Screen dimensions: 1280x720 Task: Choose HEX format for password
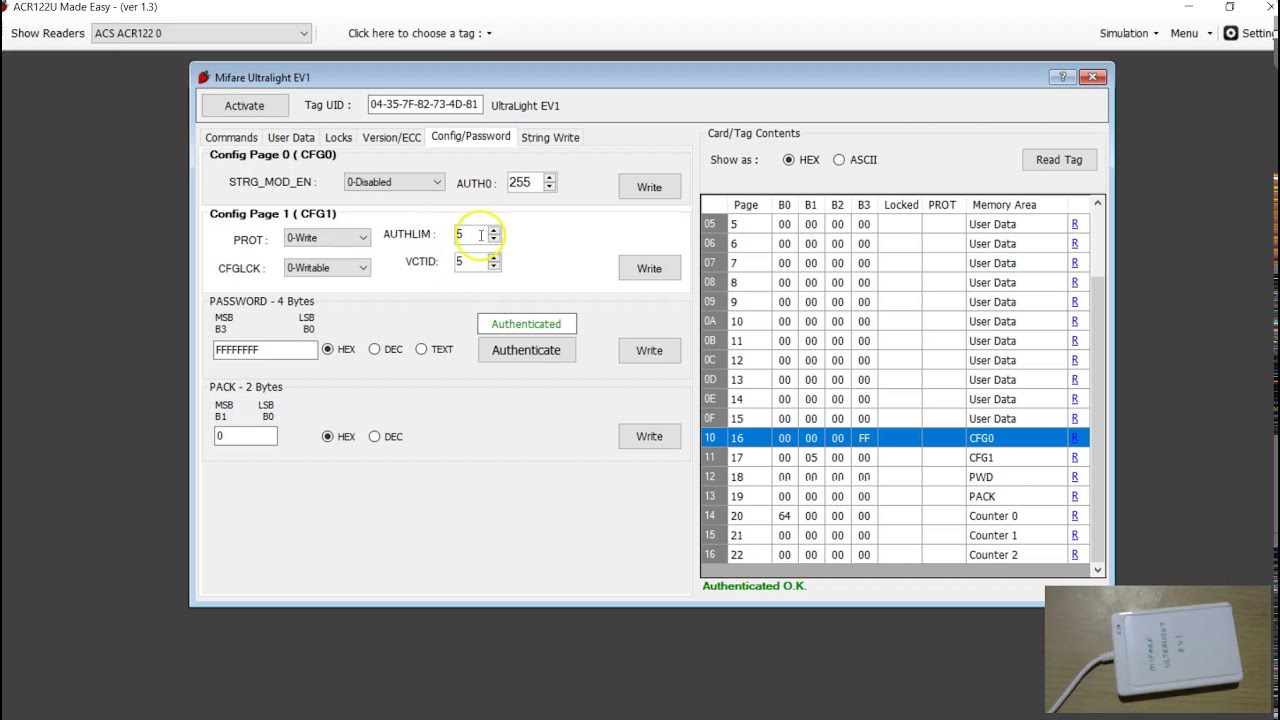tap(327, 349)
